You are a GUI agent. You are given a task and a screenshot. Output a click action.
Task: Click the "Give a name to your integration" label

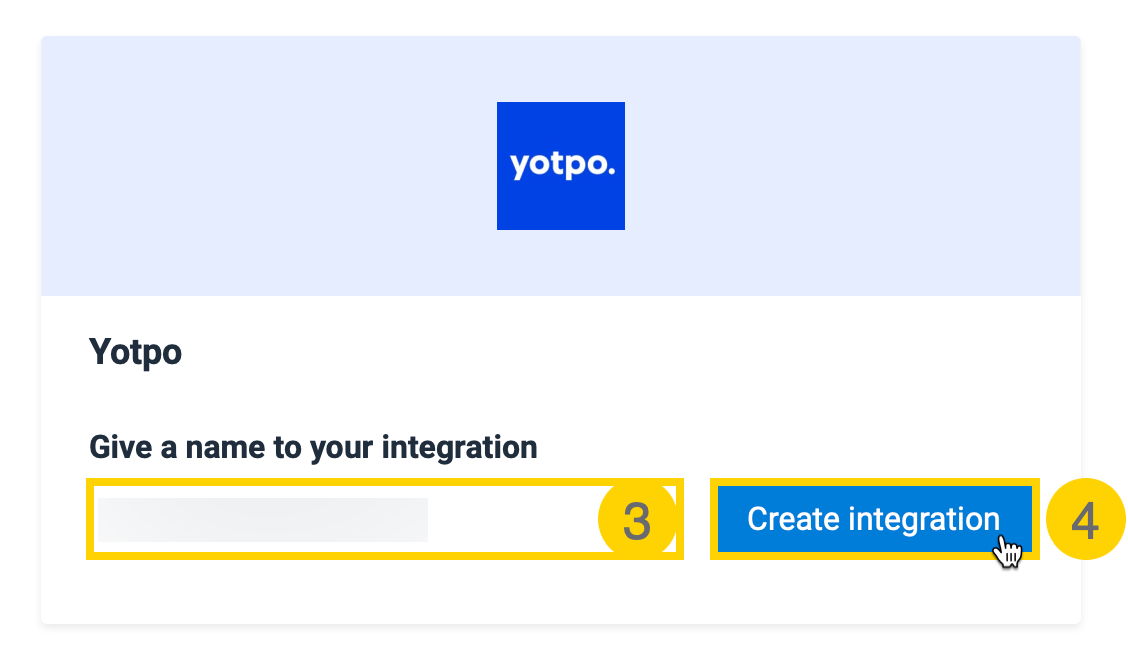tap(313, 446)
